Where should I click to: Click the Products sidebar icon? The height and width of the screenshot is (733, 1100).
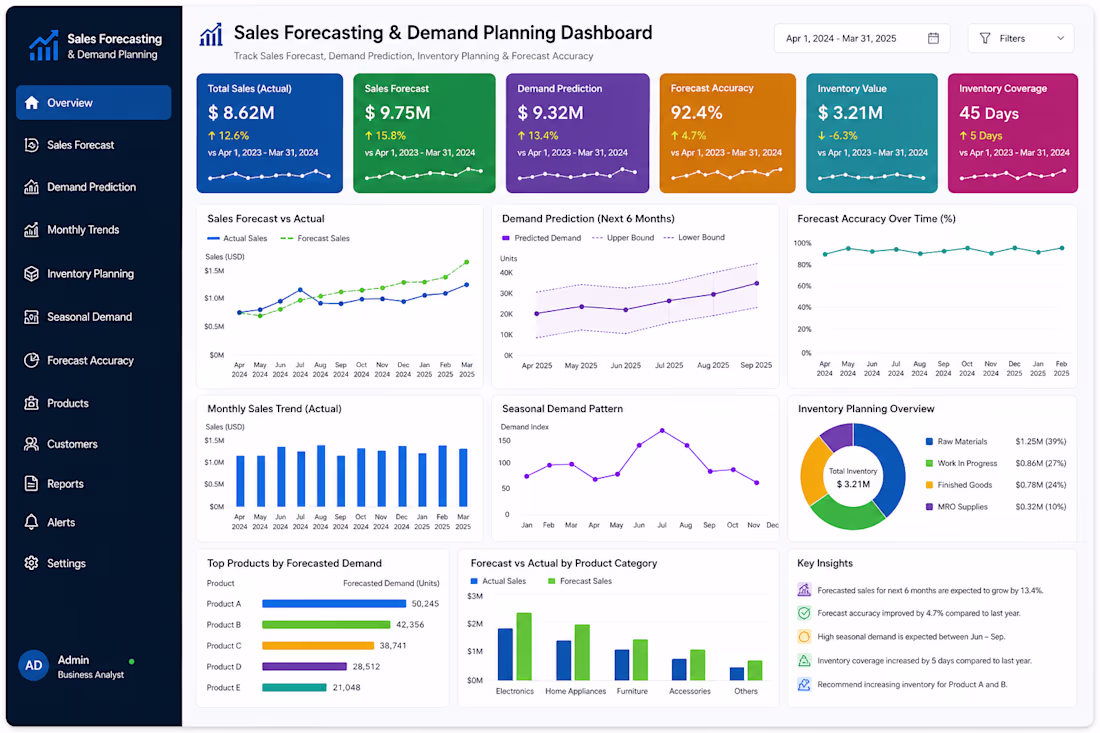point(31,403)
